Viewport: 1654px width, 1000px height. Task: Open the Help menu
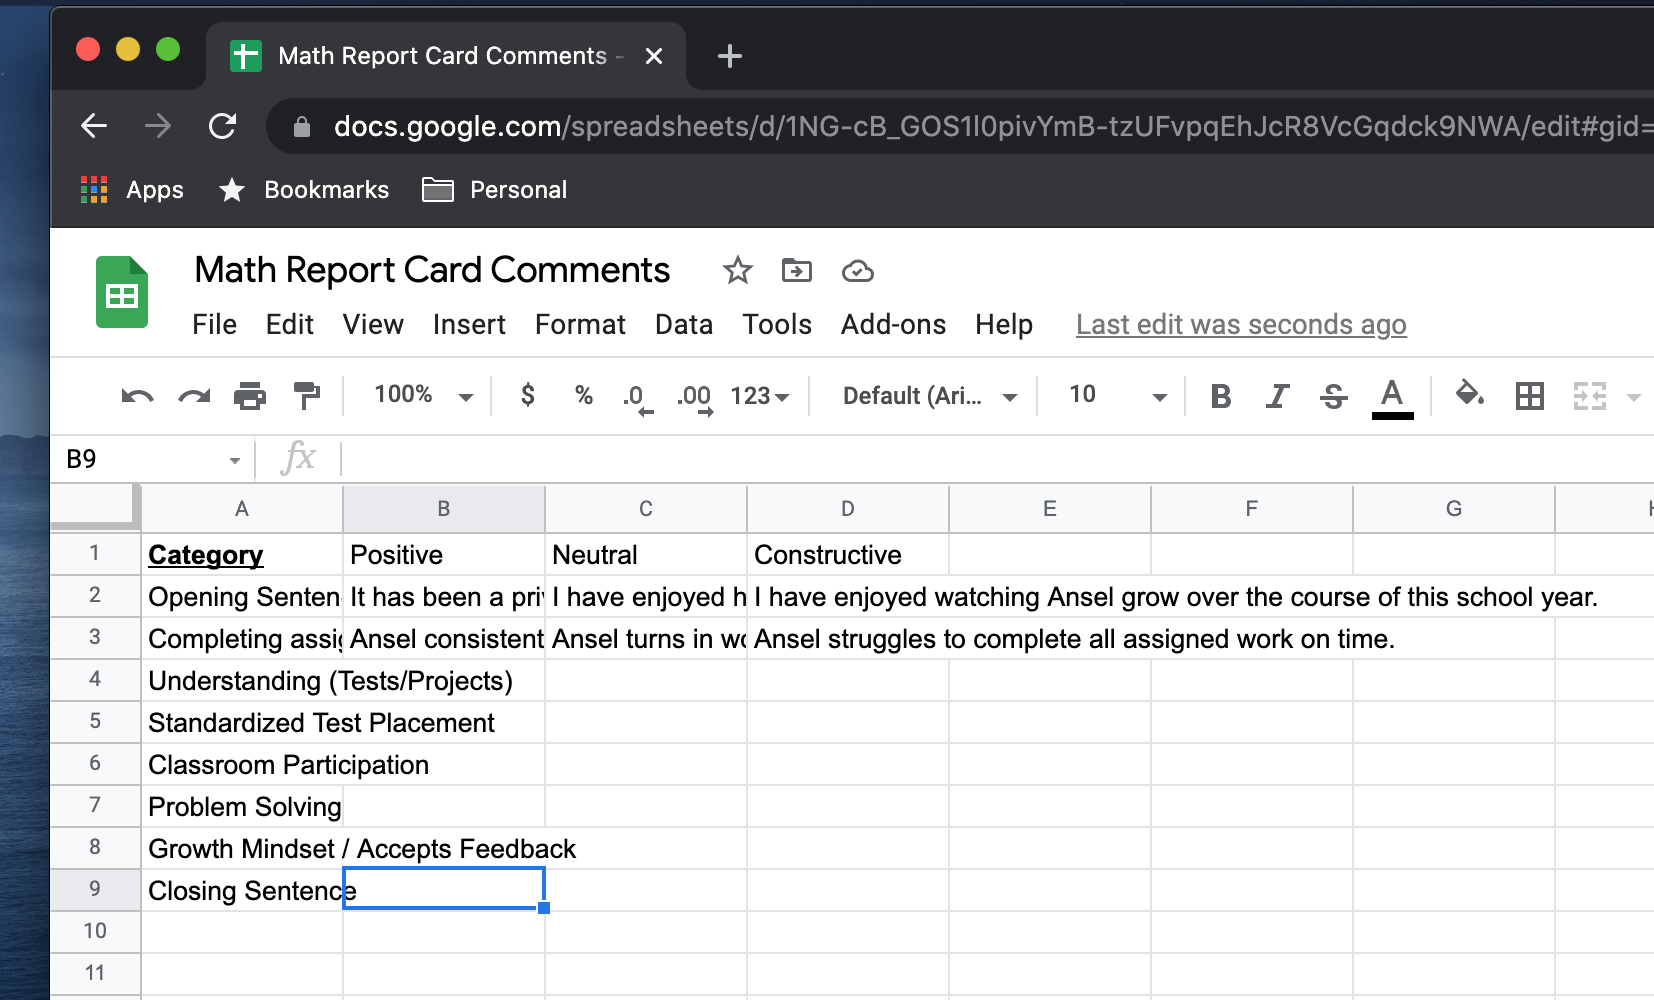tap(1004, 324)
